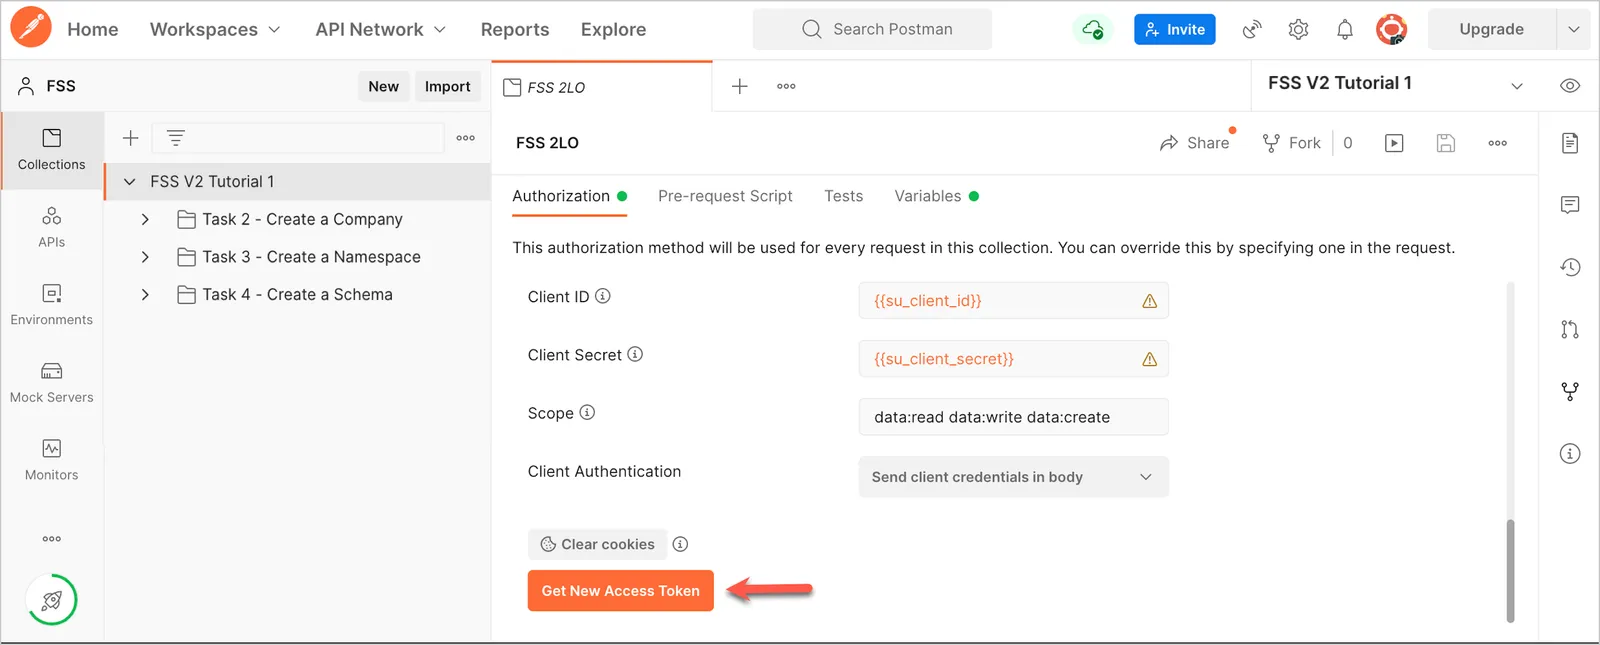Select the Authorization tab

(x=569, y=196)
